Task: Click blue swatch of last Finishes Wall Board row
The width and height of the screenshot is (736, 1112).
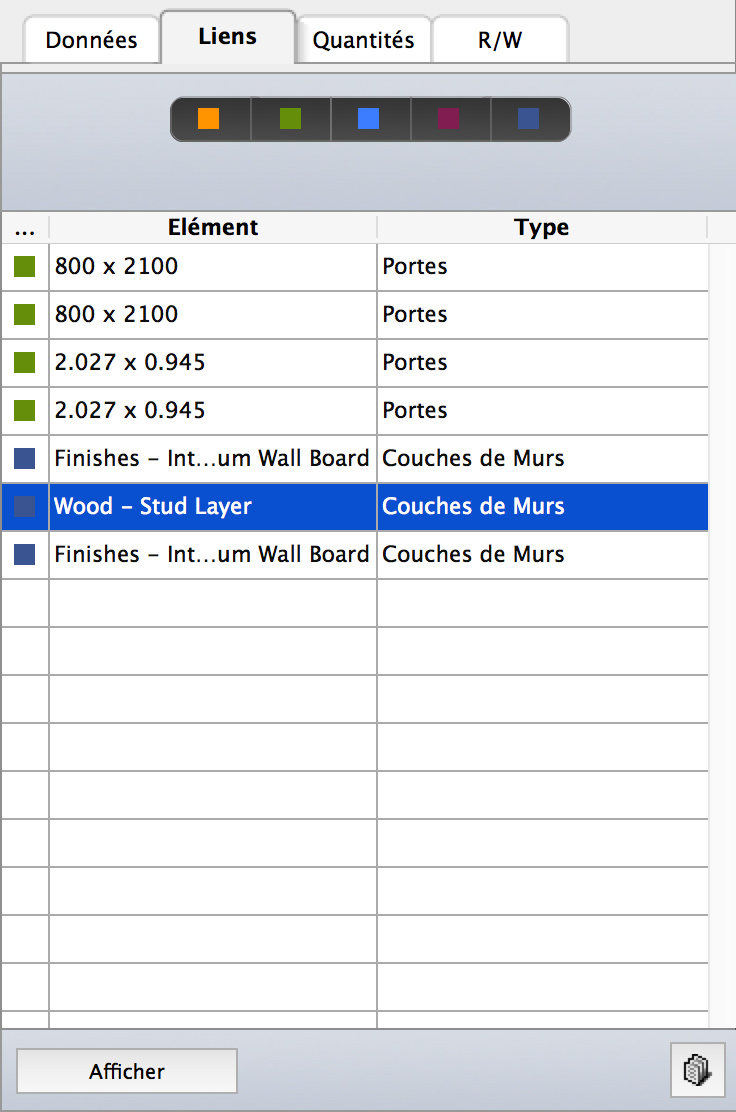Action: [25, 555]
